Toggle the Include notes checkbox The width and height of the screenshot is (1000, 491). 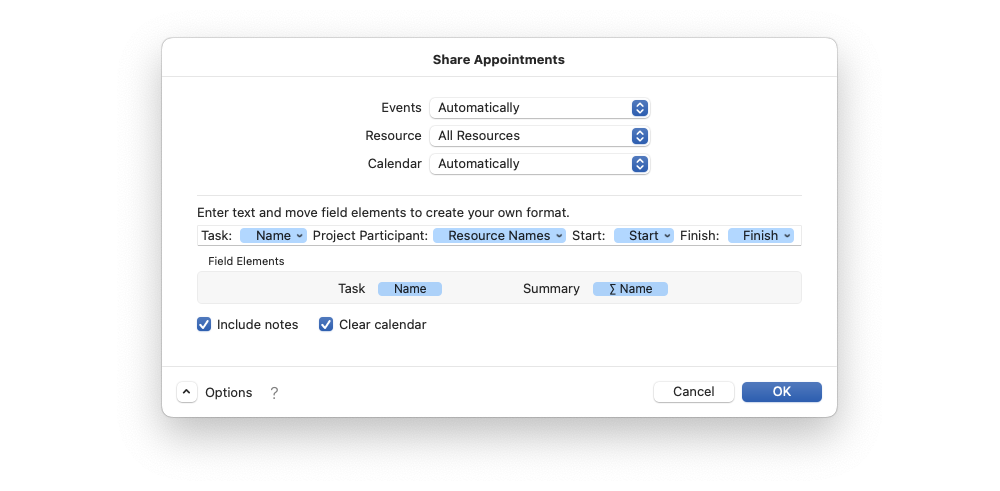[204, 325]
